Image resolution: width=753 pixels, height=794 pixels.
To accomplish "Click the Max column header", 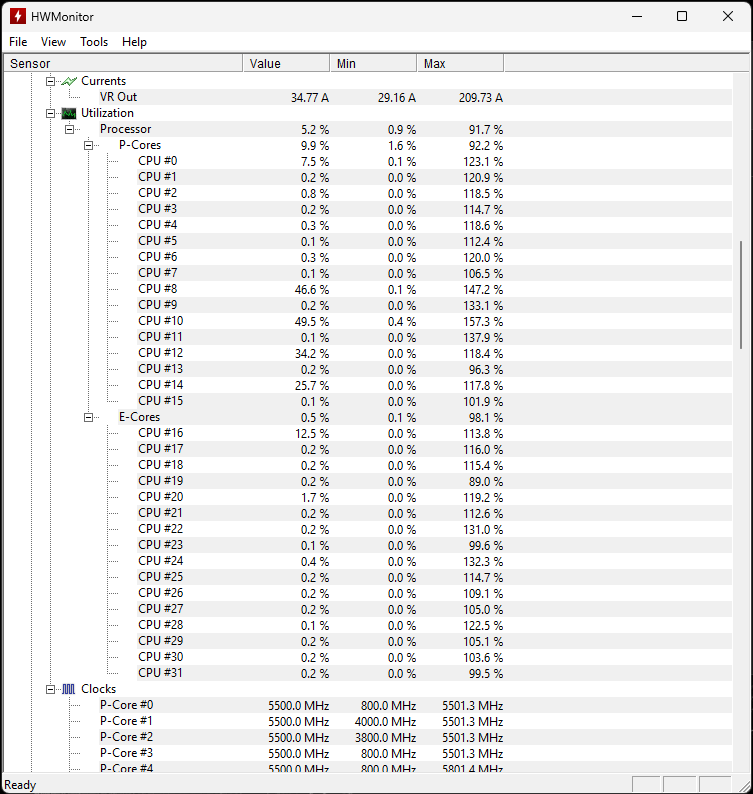I will [459, 64].
